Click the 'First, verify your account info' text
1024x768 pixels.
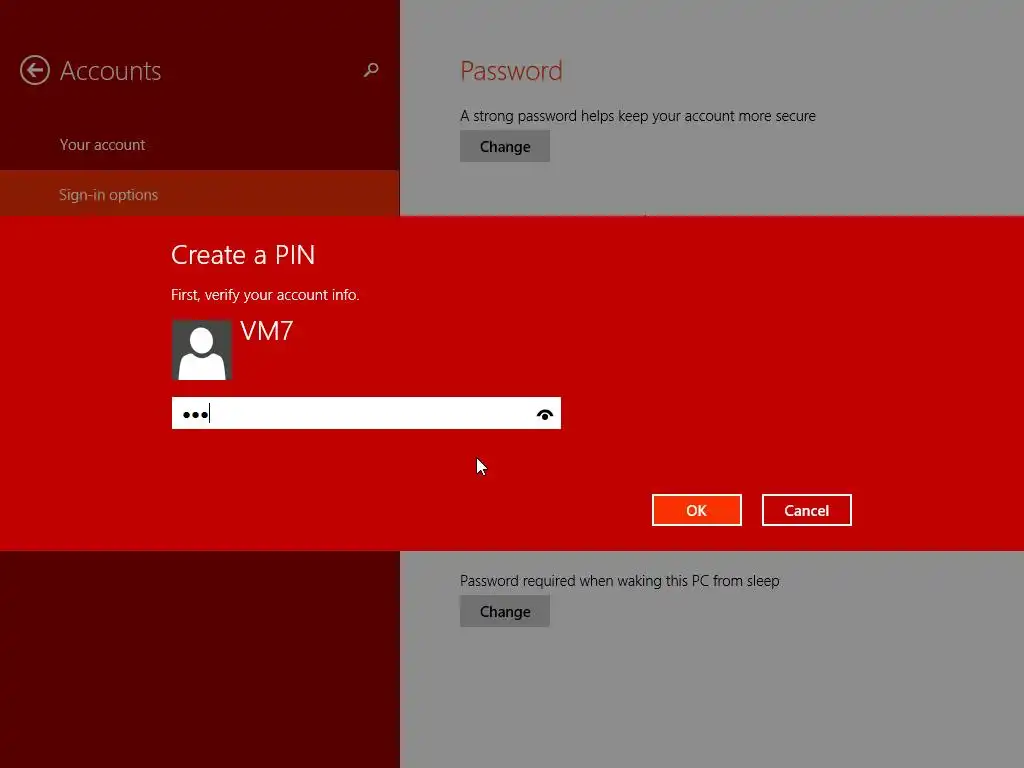265,295
